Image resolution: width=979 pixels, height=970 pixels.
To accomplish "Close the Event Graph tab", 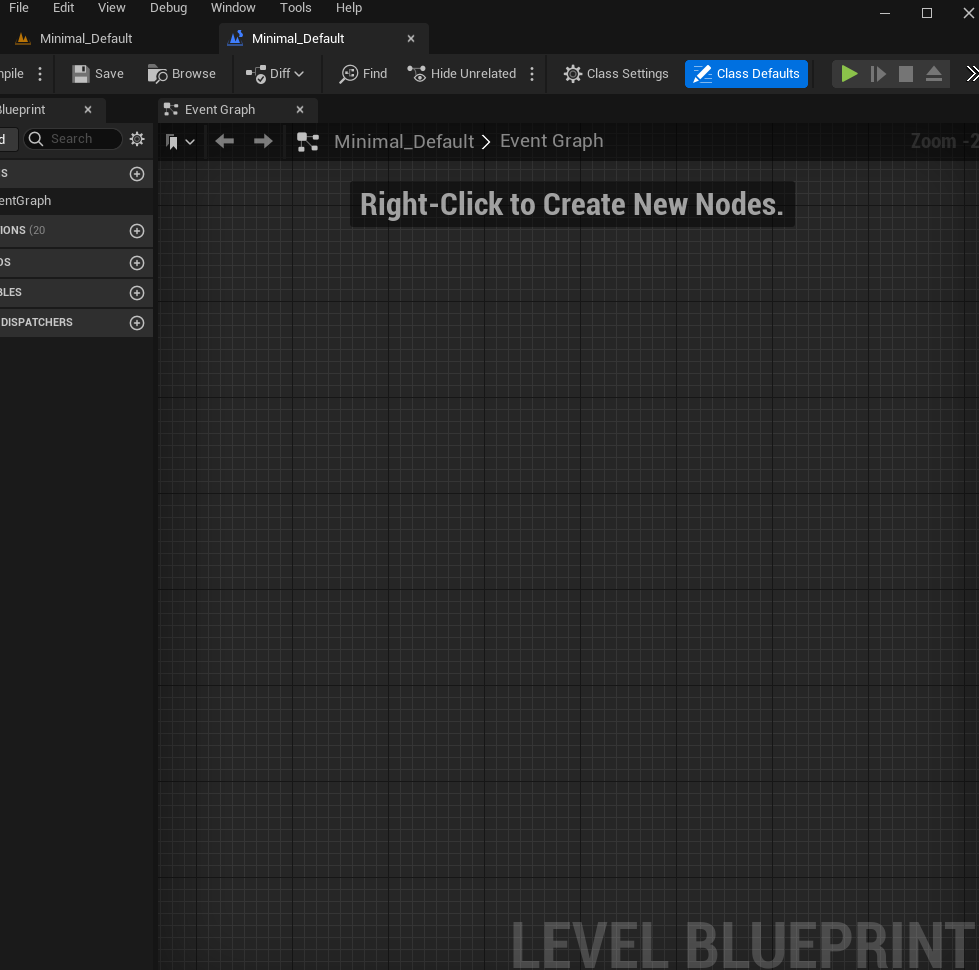I will (x=300, y=110).
